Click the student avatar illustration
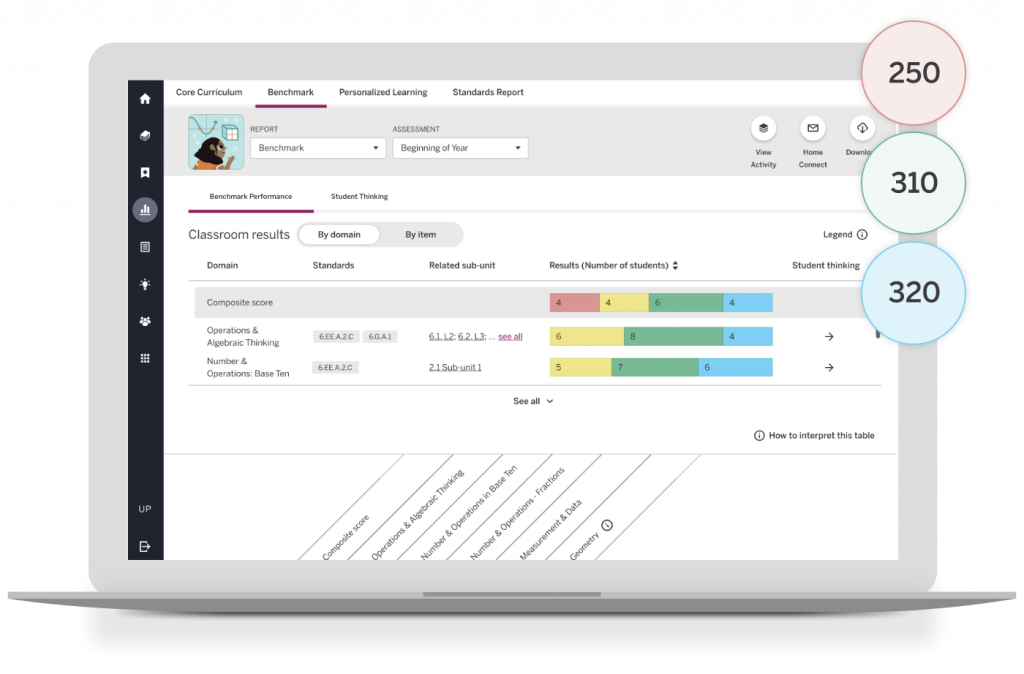The width and height of the screenshot is (1024, 674). (216, 142)
